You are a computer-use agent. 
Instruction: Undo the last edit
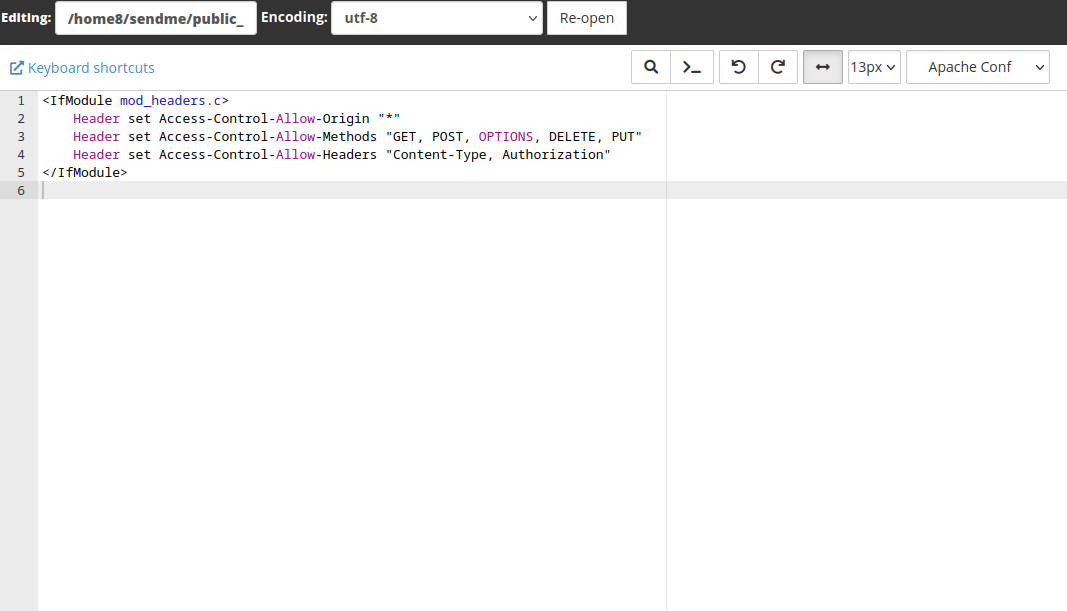(738, 67)
